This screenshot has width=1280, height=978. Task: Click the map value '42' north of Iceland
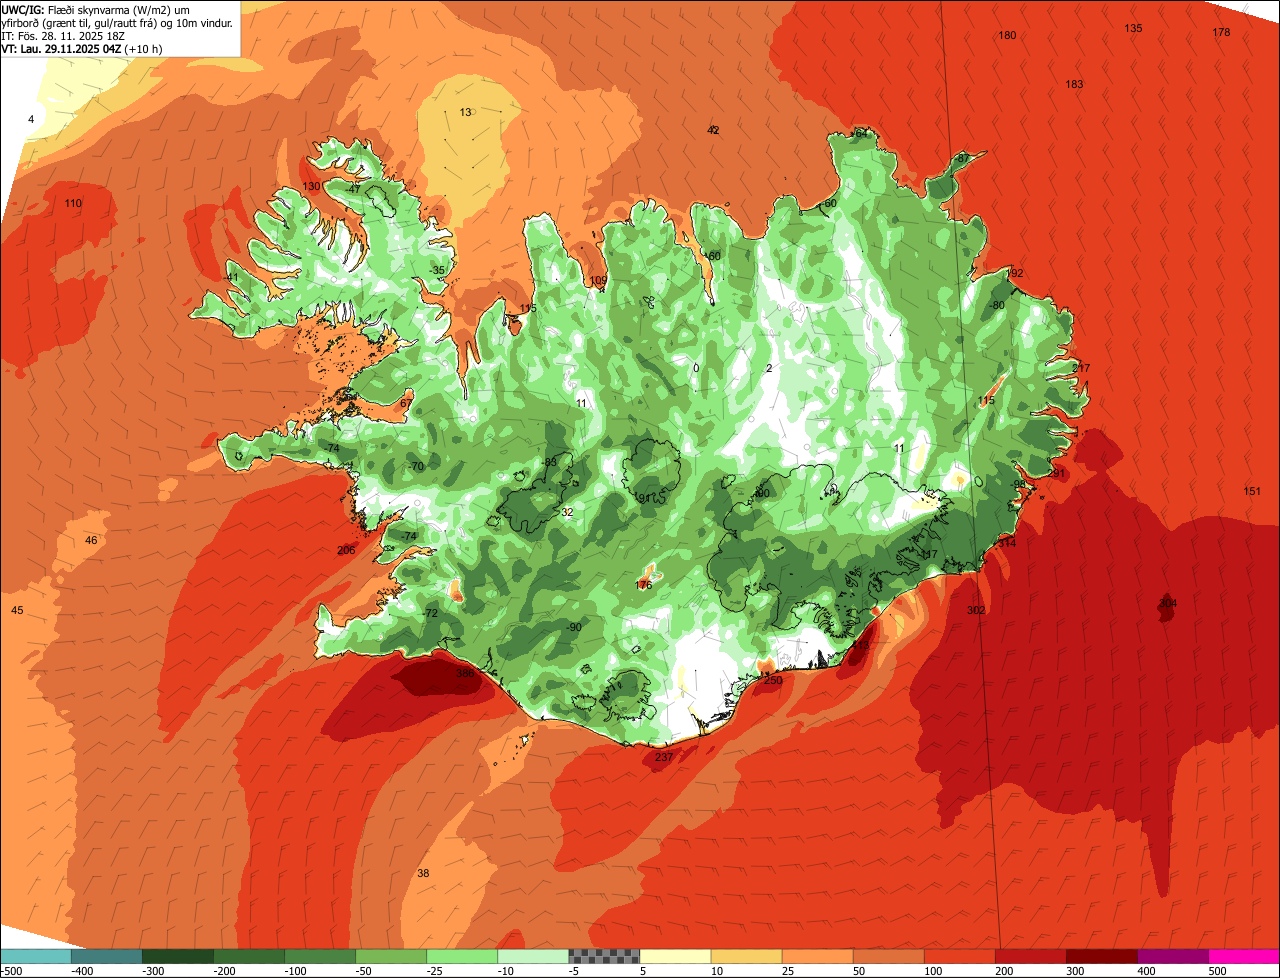click(713, 130)
